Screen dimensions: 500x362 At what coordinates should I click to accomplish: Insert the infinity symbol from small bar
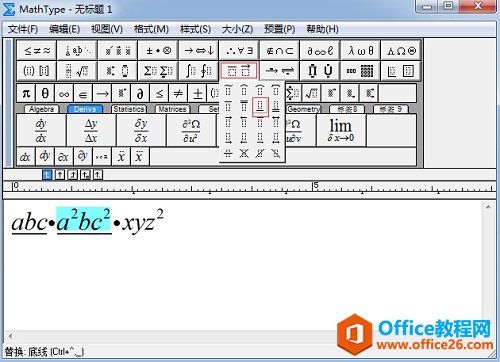tap(64, 93)
